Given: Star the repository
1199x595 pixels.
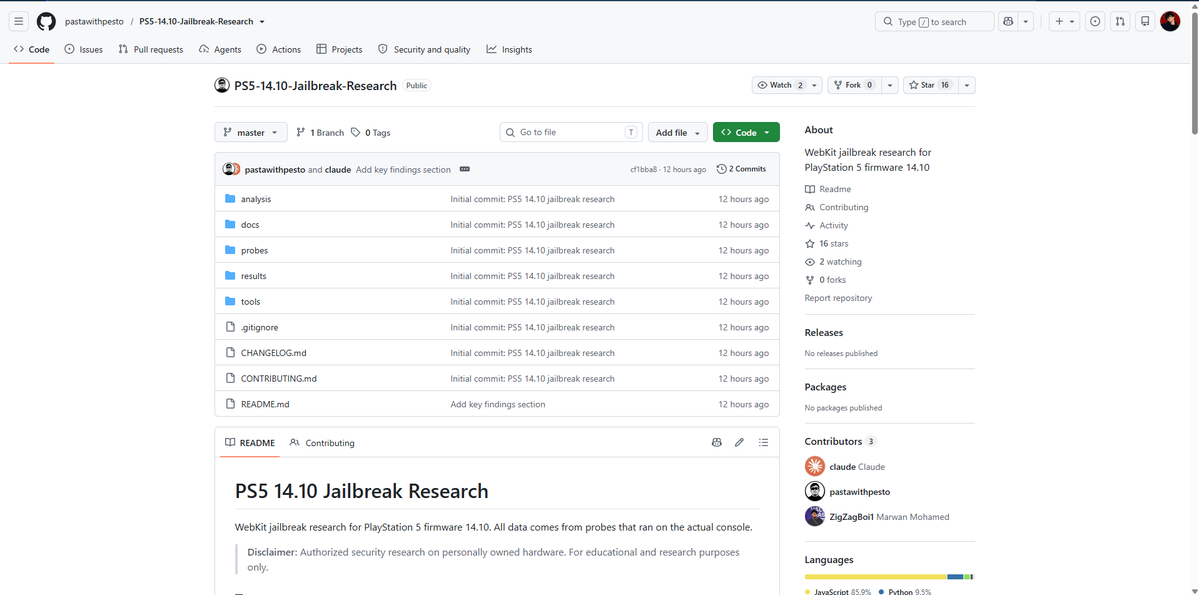Looking at the screenshot, I should (x=930, y=85).
